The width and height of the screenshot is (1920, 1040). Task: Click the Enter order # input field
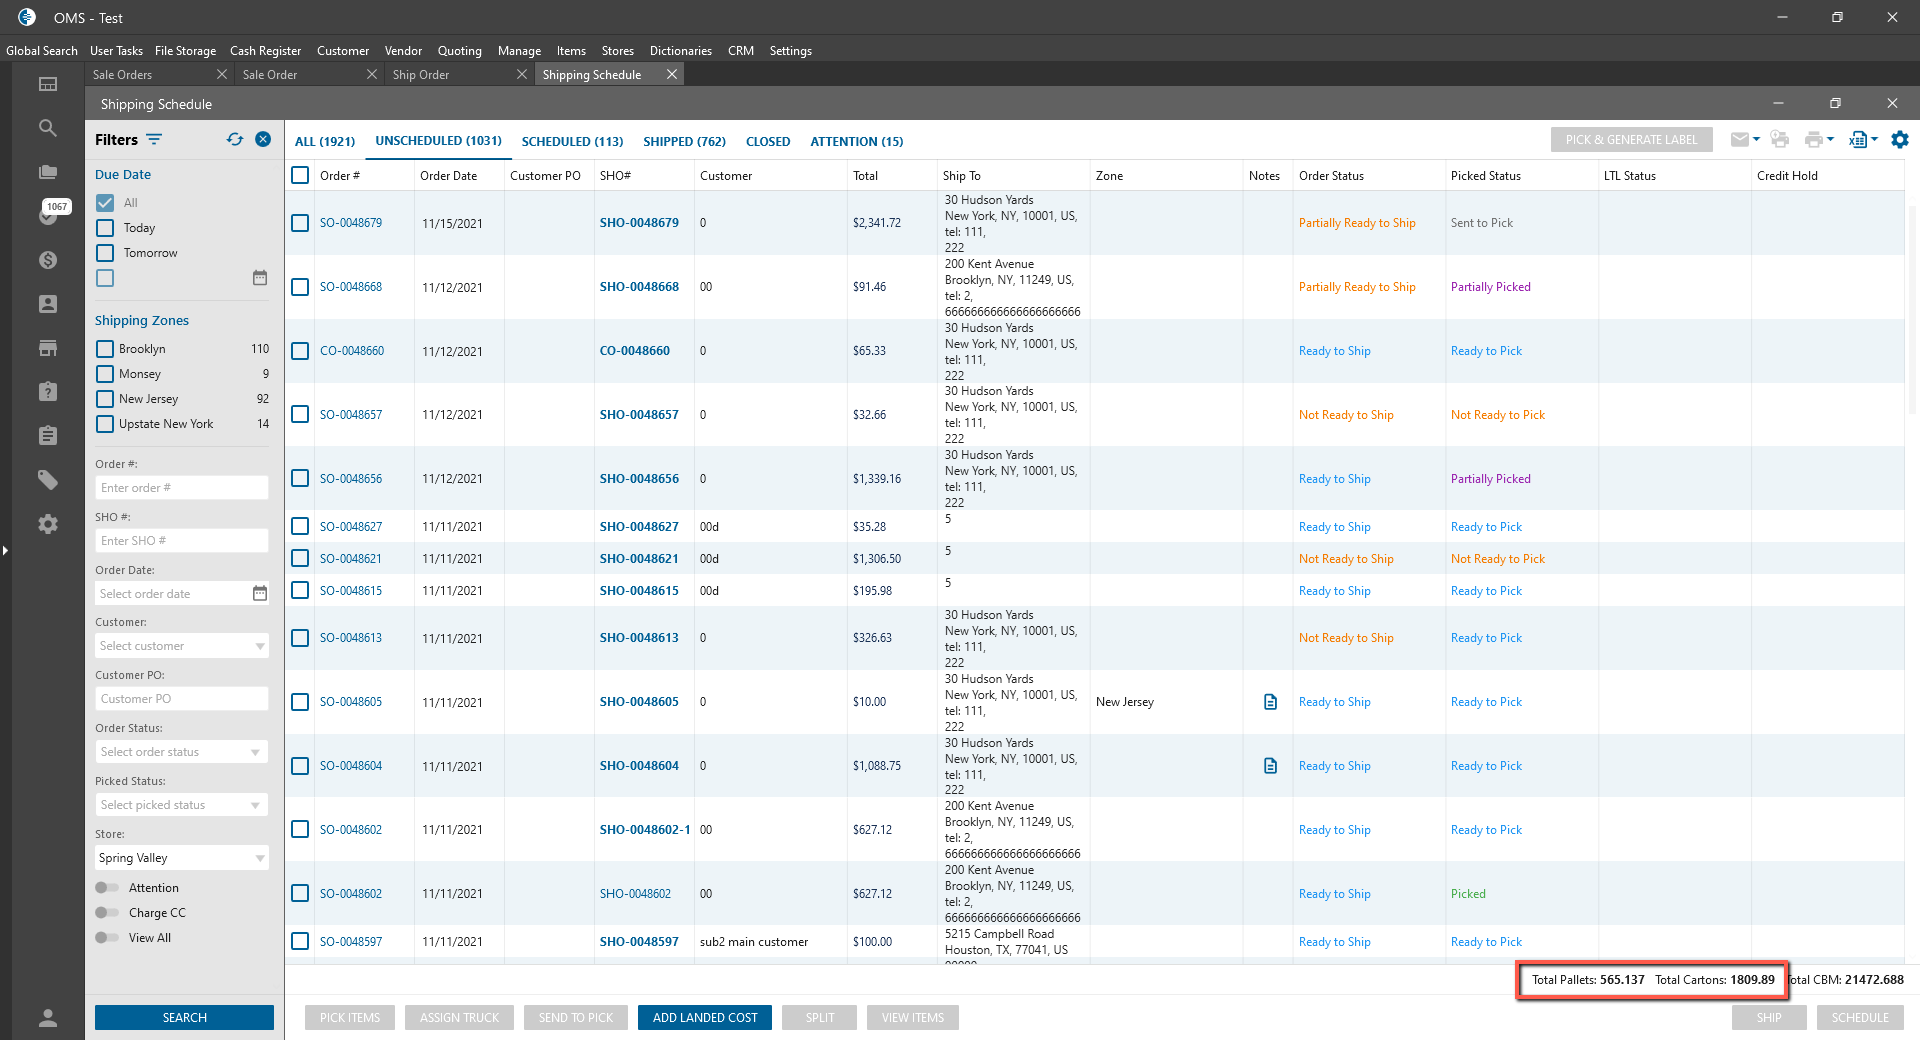click(182, 488)
